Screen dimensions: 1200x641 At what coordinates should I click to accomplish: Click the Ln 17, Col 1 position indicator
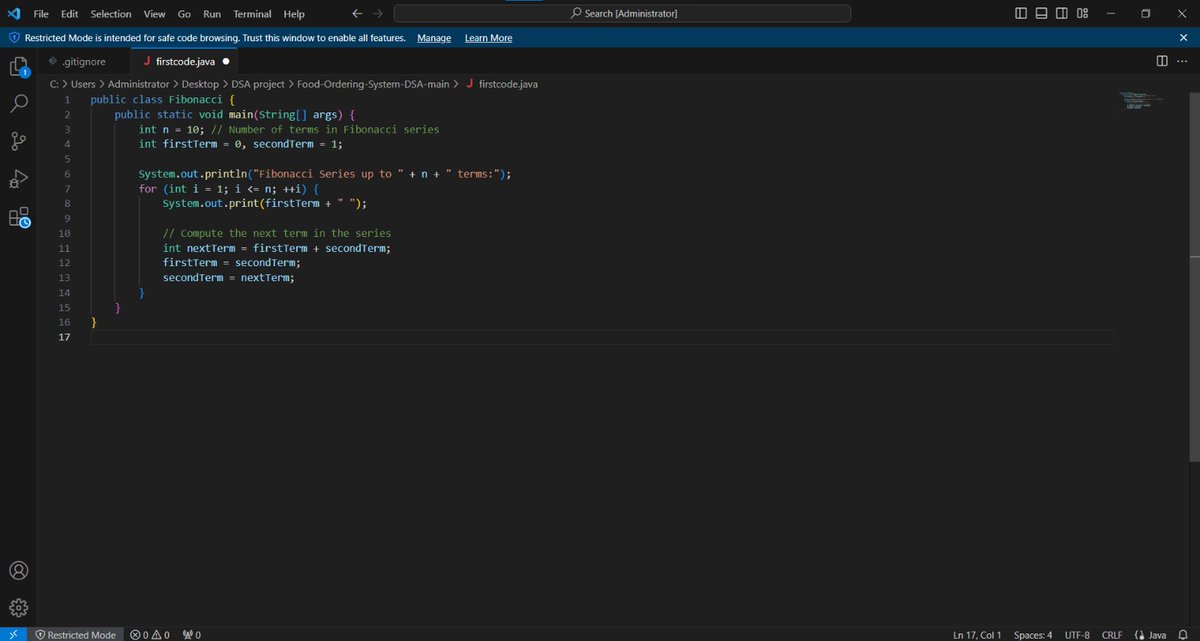(977, 635)
